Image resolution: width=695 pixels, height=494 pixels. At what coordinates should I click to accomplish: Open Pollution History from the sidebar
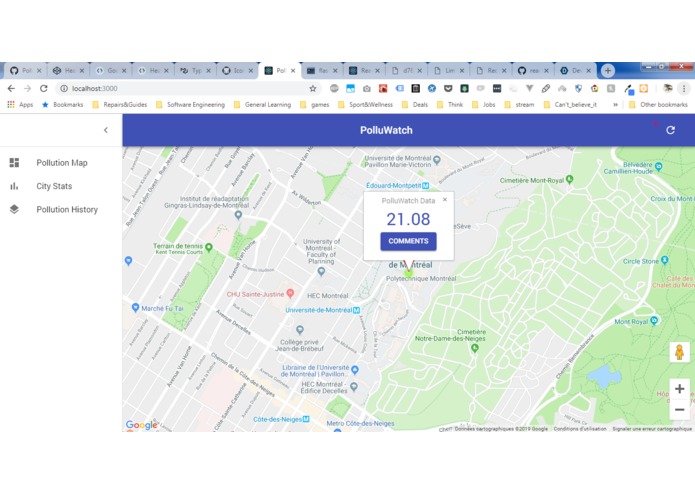(61, 210)
